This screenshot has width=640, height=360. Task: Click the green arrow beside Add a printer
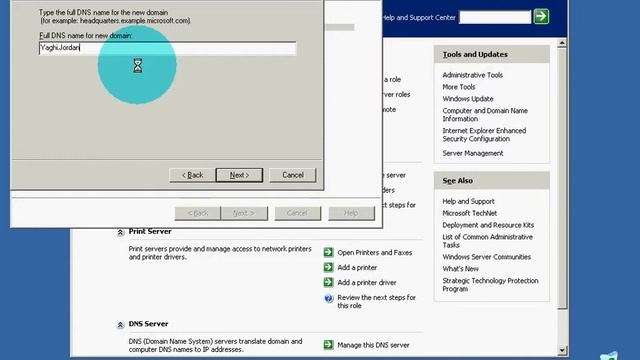(329, 267)
